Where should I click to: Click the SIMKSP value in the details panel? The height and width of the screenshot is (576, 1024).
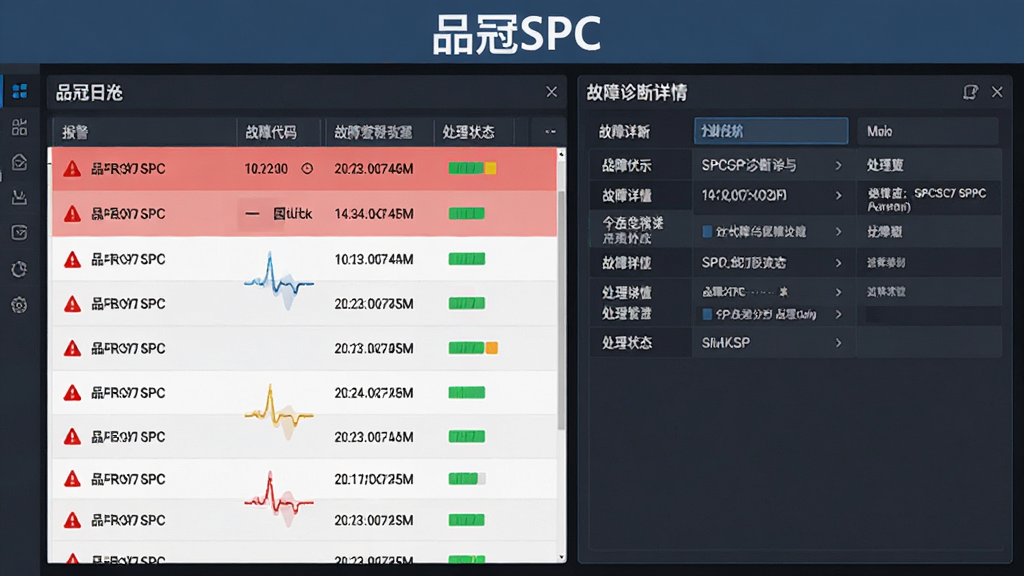point(726,343)
